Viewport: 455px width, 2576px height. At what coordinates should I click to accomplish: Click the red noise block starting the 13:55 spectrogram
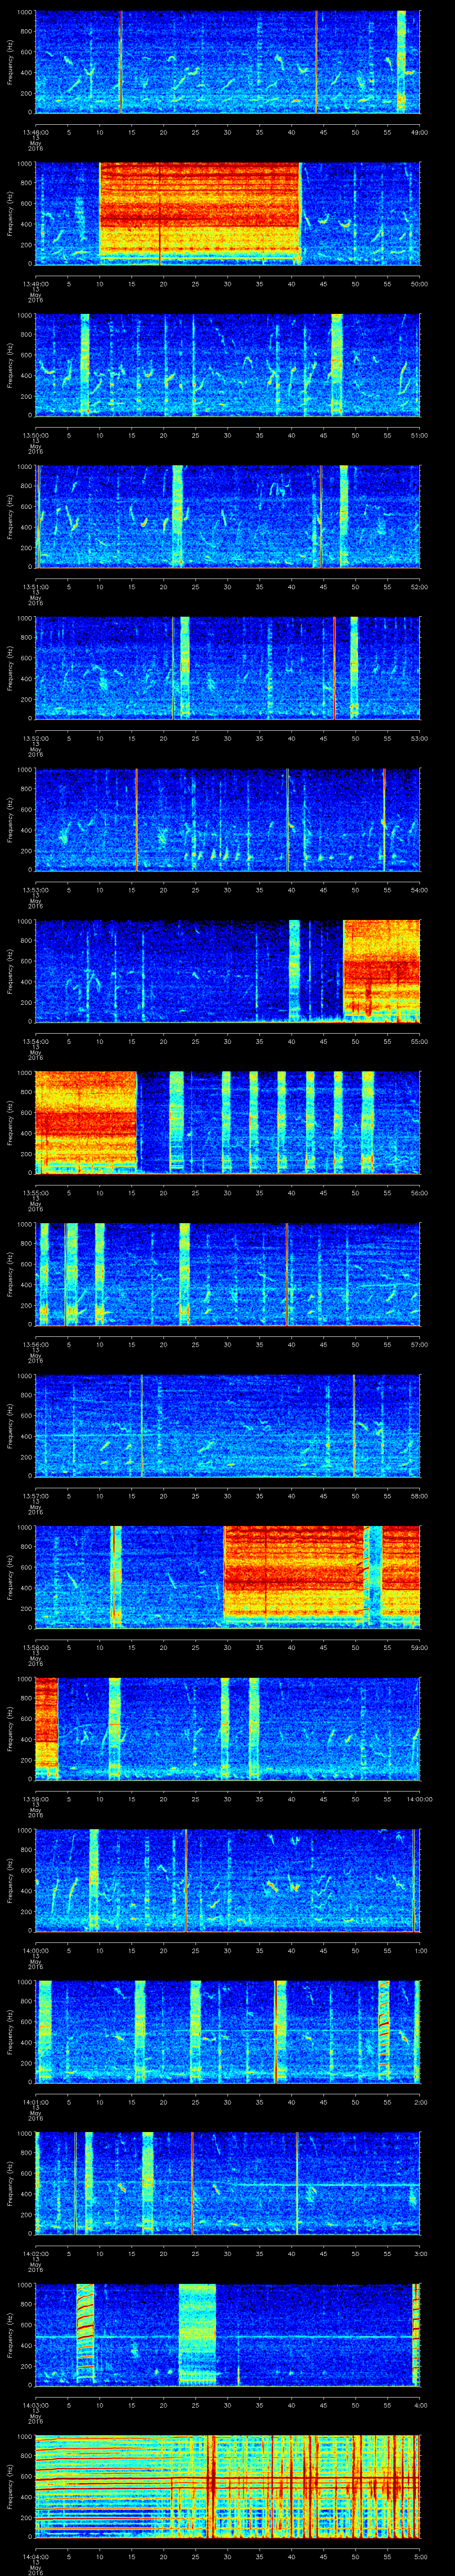point(86,1122)
